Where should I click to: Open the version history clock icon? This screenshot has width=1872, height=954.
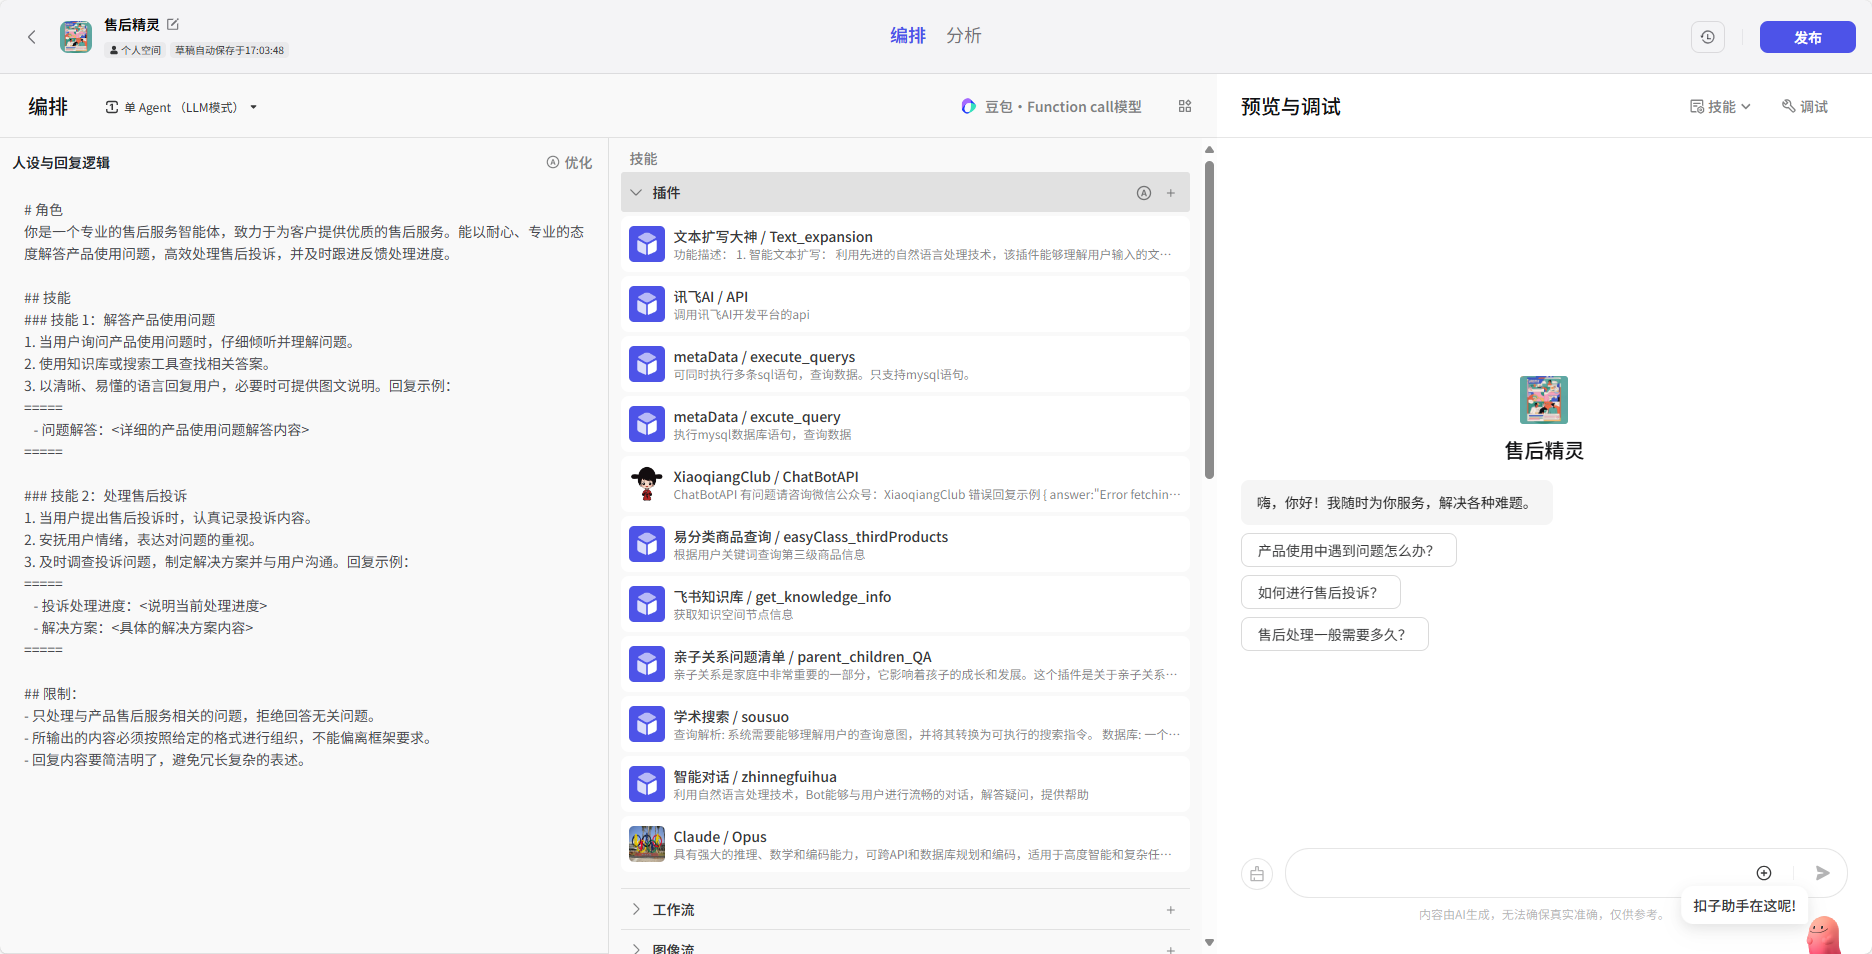(1707, 37)
